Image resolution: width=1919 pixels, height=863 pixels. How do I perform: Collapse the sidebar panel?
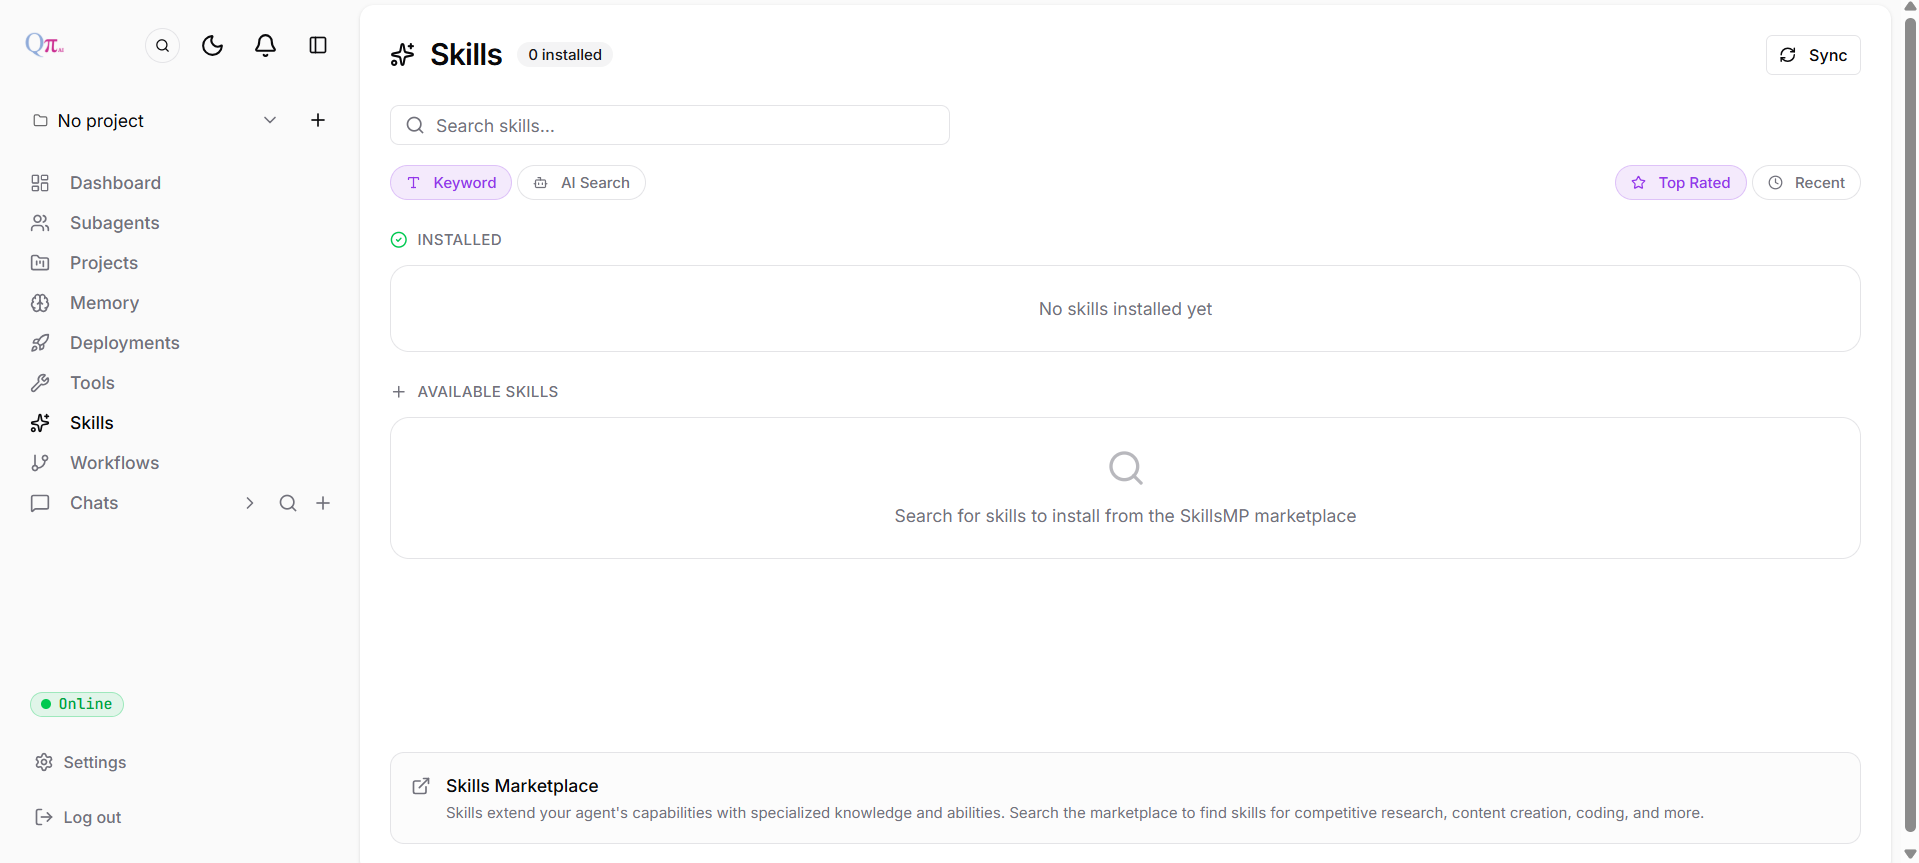click(x=318, y=45)
